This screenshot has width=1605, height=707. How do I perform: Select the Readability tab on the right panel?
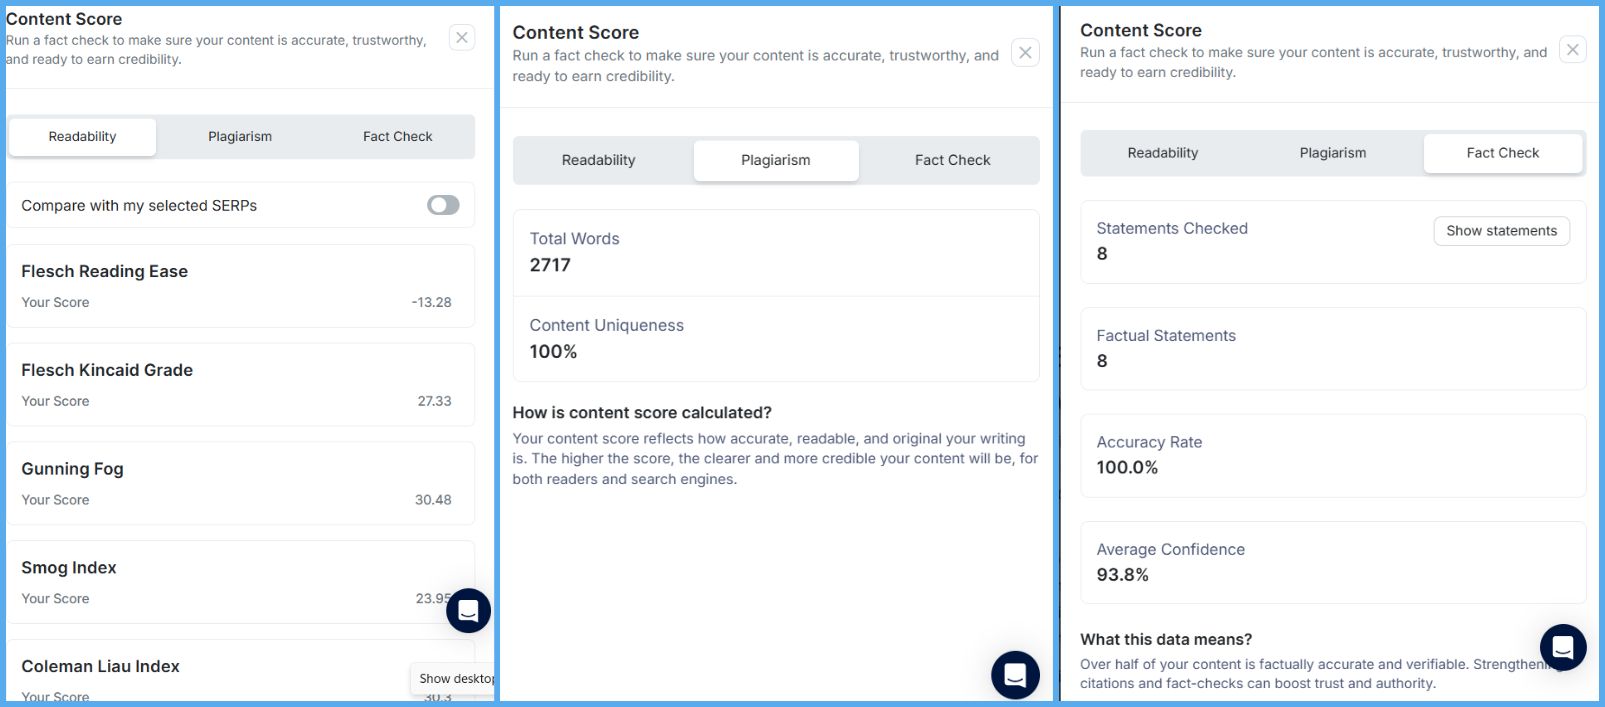pyautogui.click(x=1162, y=152)
